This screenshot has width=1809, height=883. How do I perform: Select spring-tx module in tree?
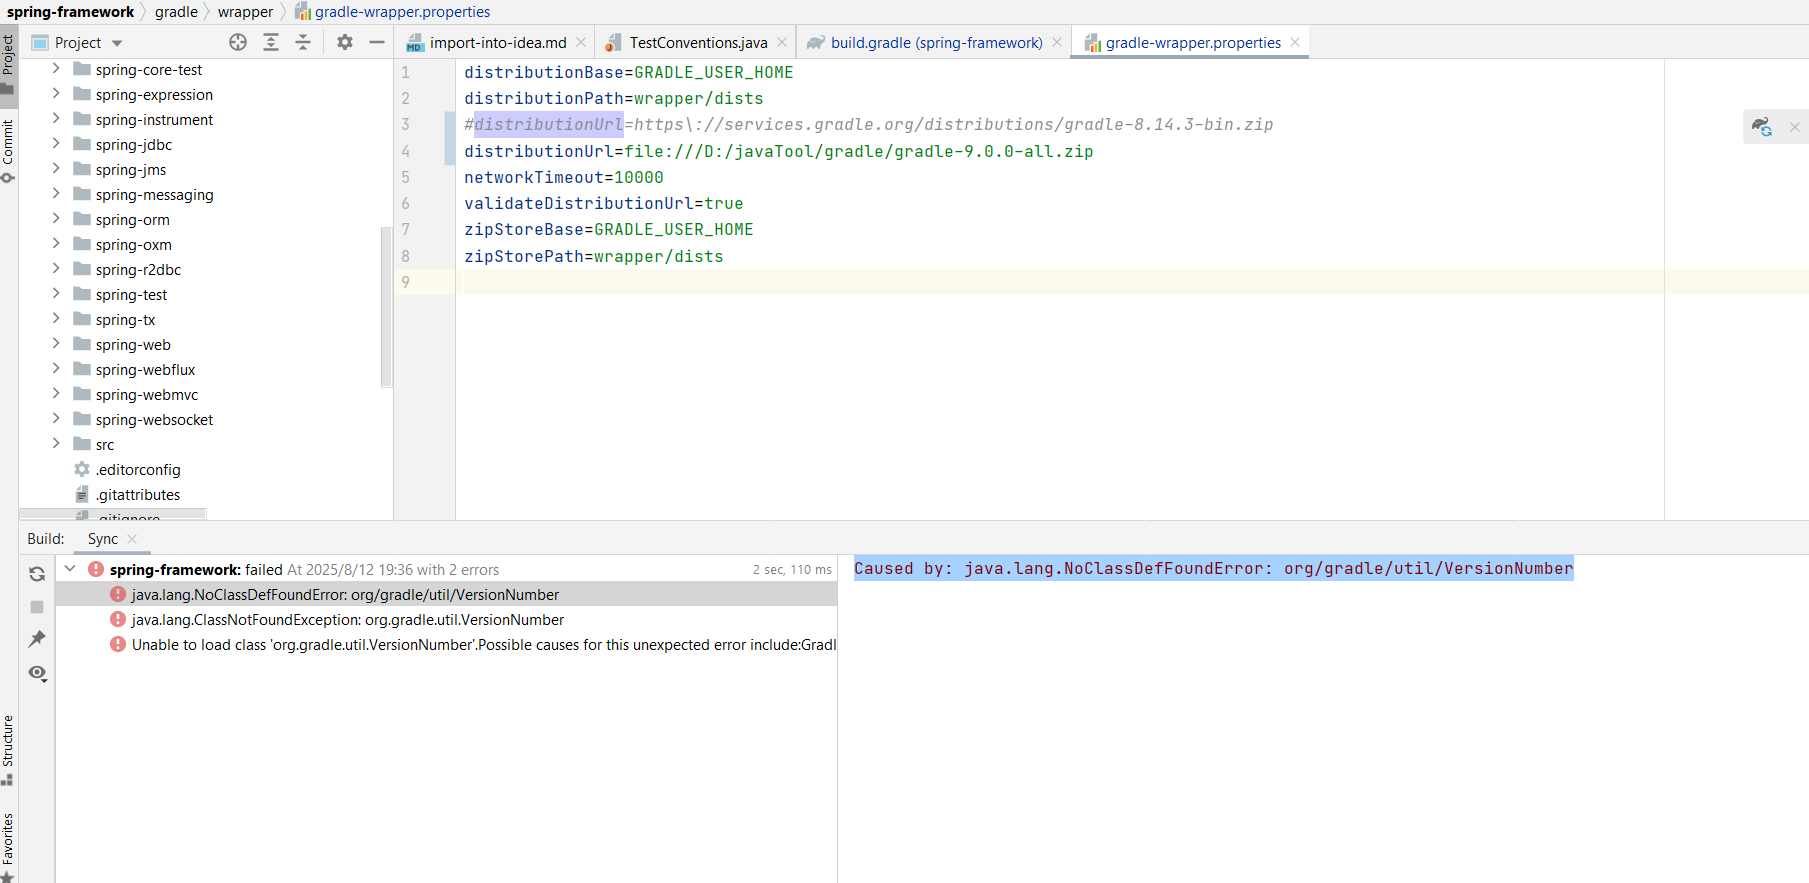[x=125, y=320]
